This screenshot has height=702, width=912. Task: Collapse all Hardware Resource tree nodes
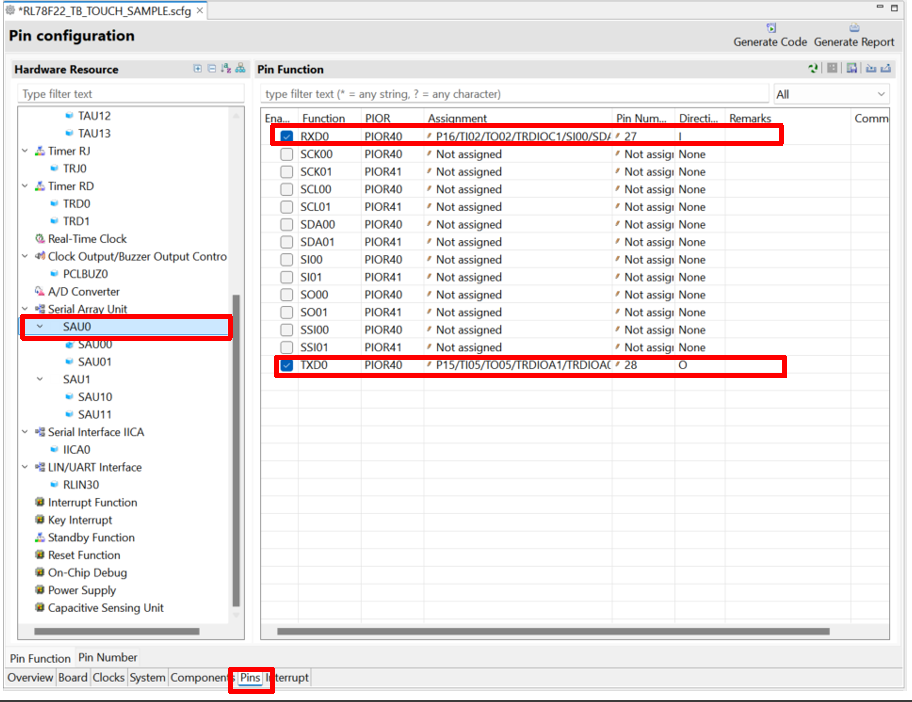tap(212, 69)
